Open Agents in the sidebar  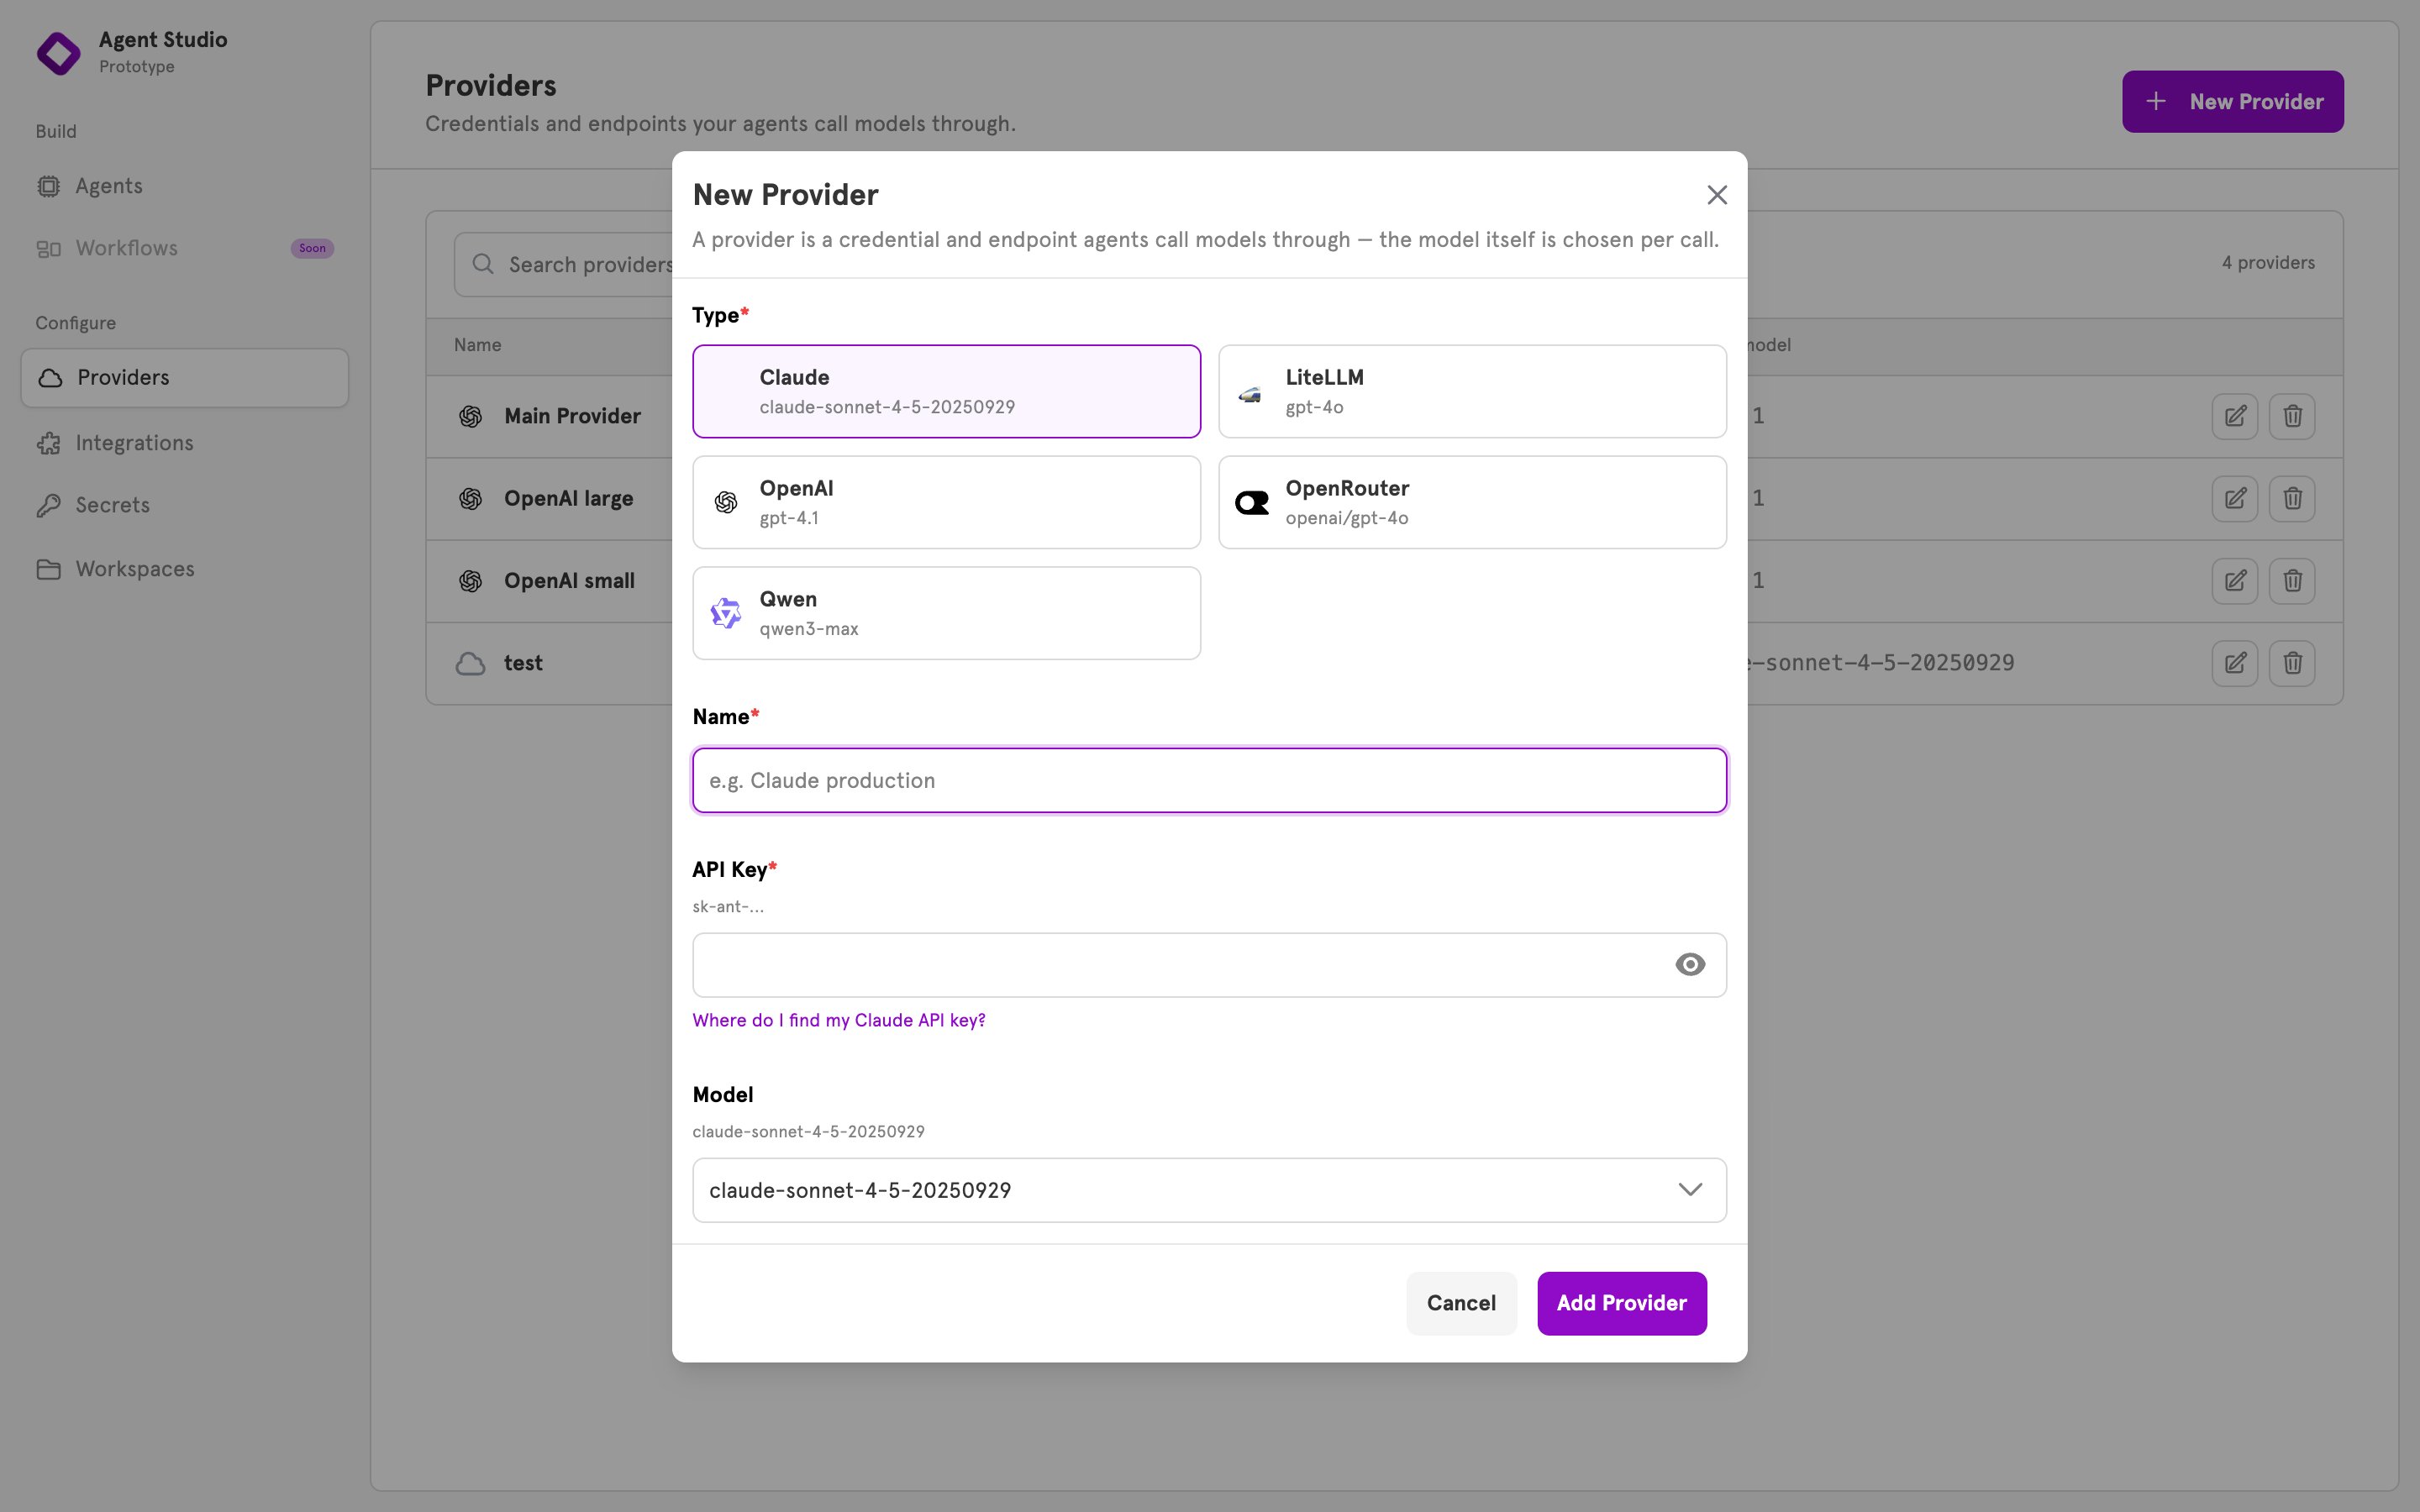tap(184, 186)
